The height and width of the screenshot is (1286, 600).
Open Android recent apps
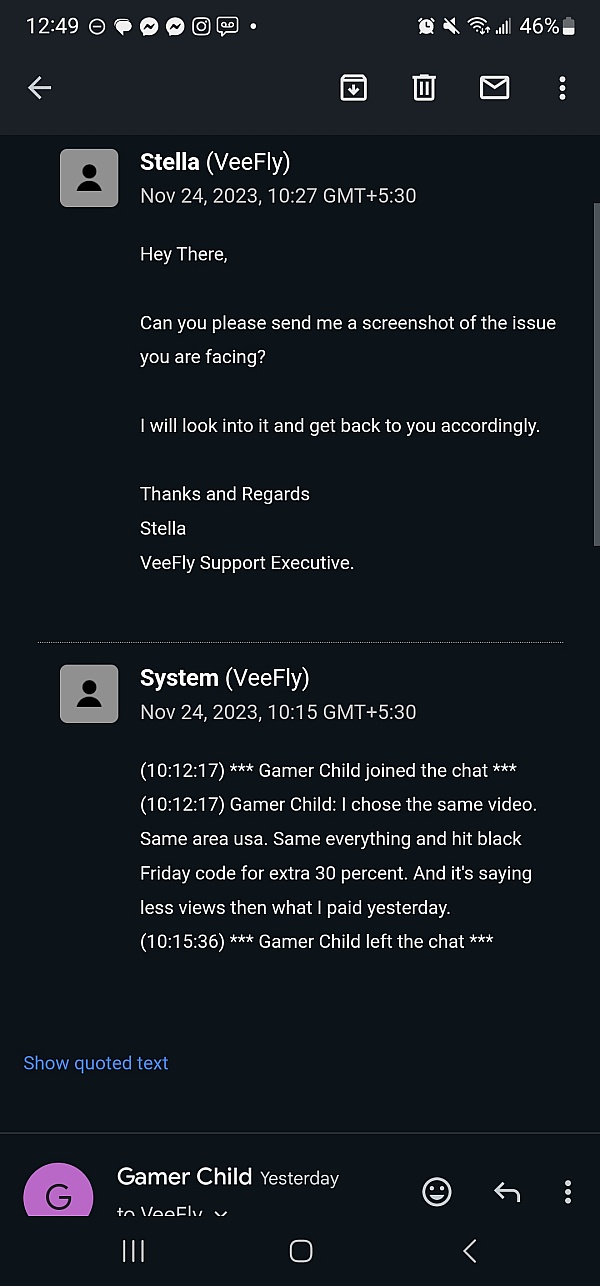point(133,1250)
